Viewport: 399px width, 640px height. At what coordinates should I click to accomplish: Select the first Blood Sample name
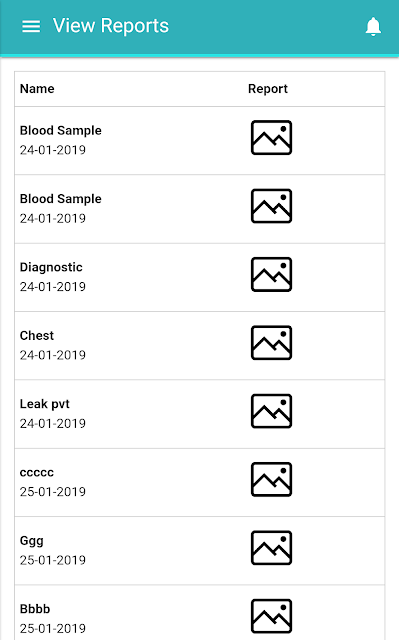tap(61, 131)
